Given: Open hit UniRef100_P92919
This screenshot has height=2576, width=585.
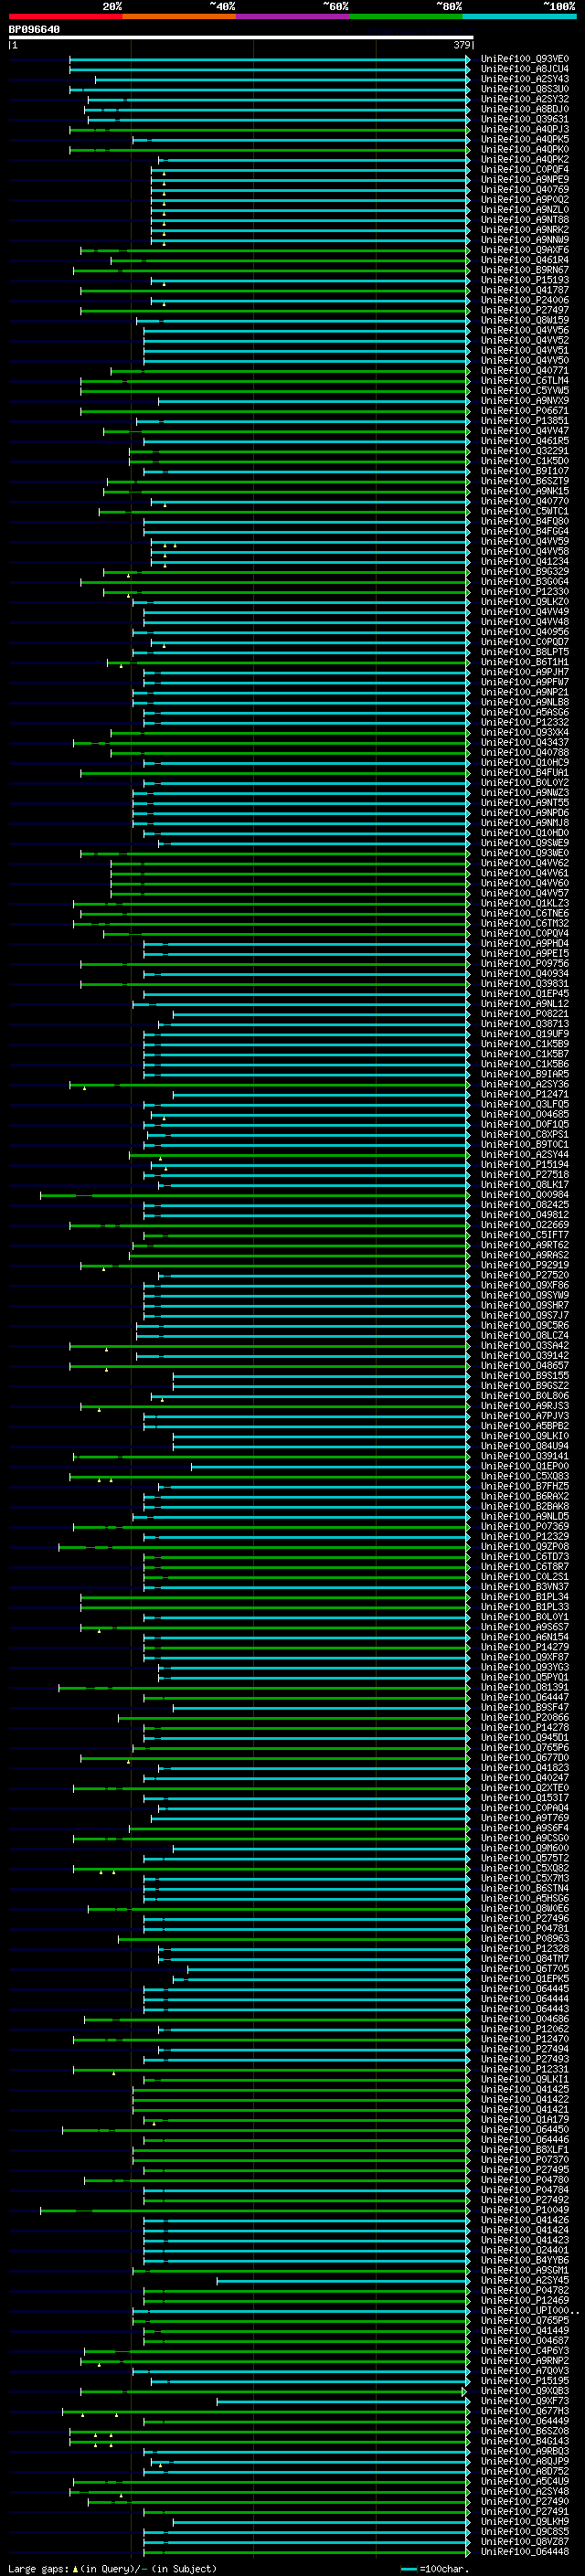Looking at the screenshot, I should (524, 1265).
